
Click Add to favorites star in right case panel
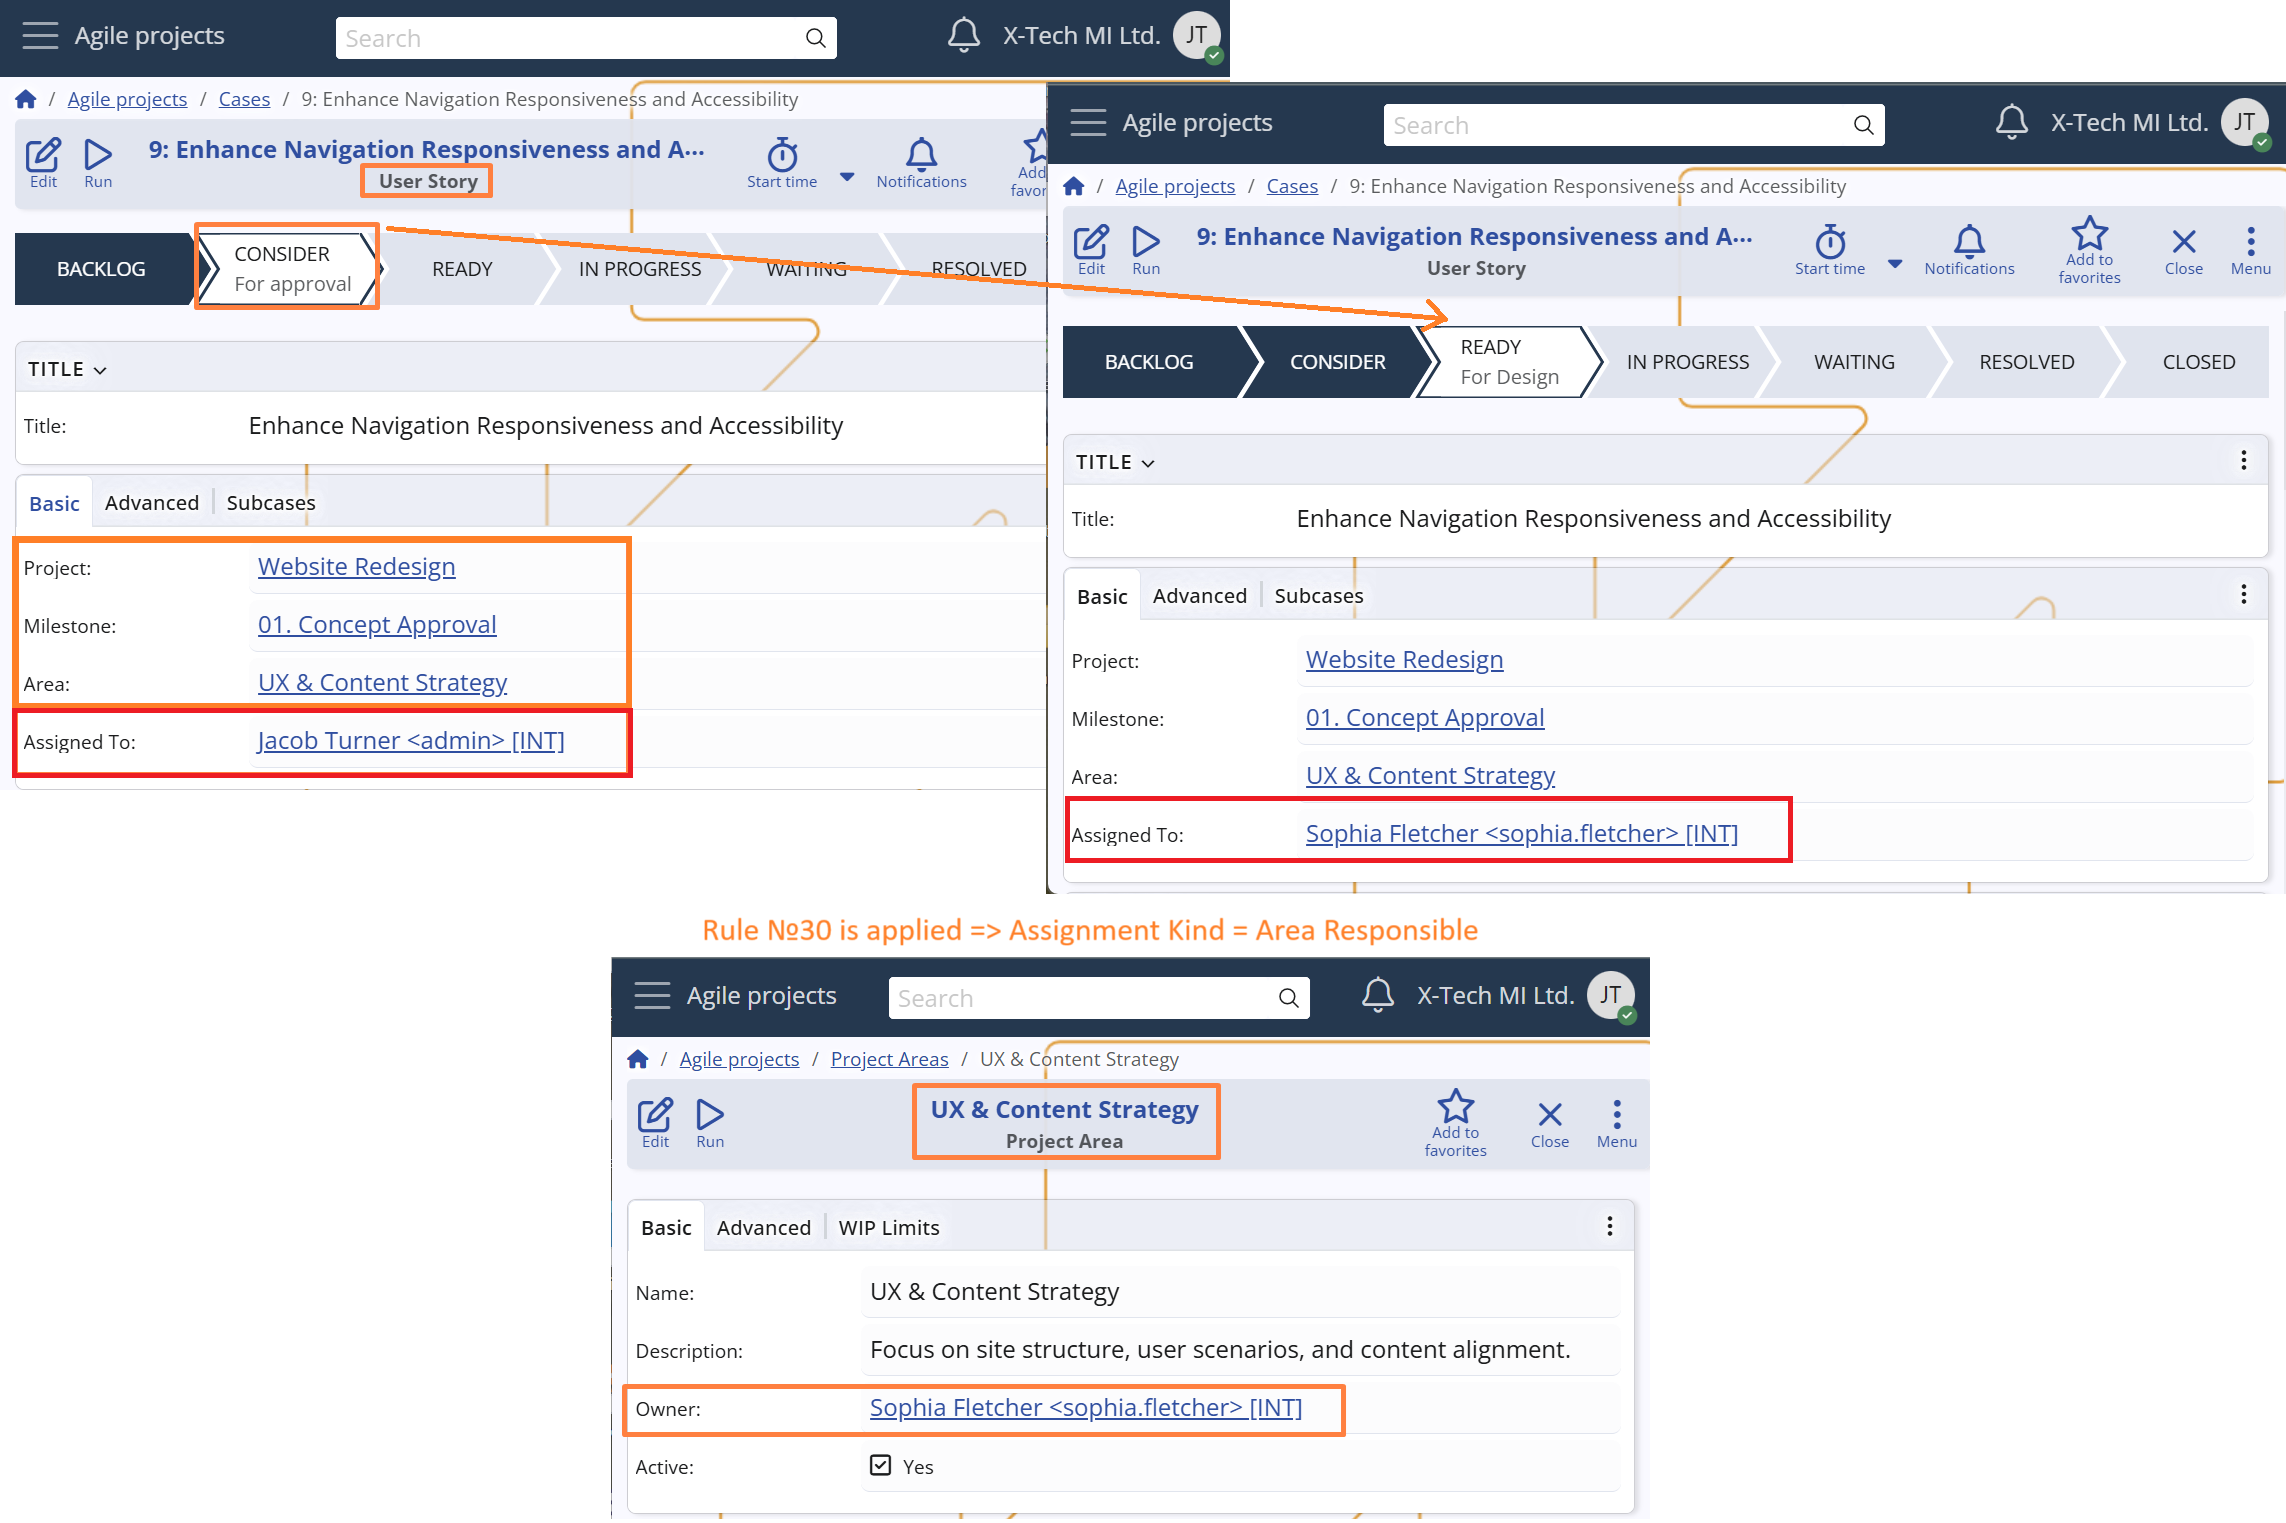click(2089, 236)
